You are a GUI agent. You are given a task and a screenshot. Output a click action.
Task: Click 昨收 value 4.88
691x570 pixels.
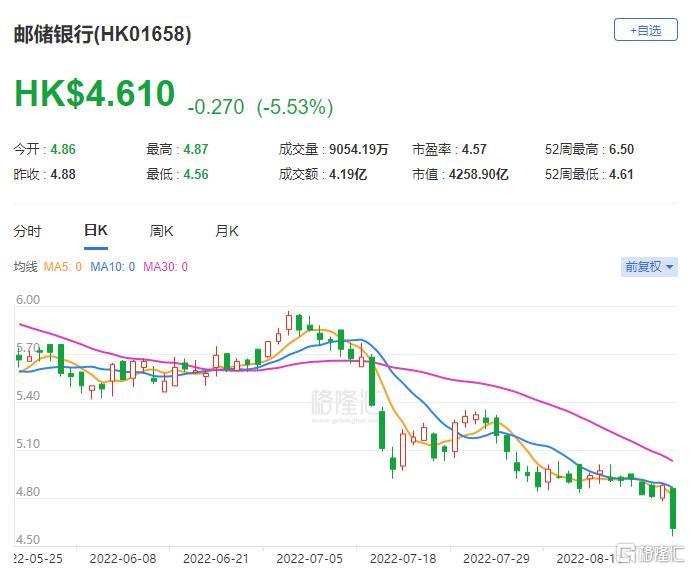coord(63,175)
